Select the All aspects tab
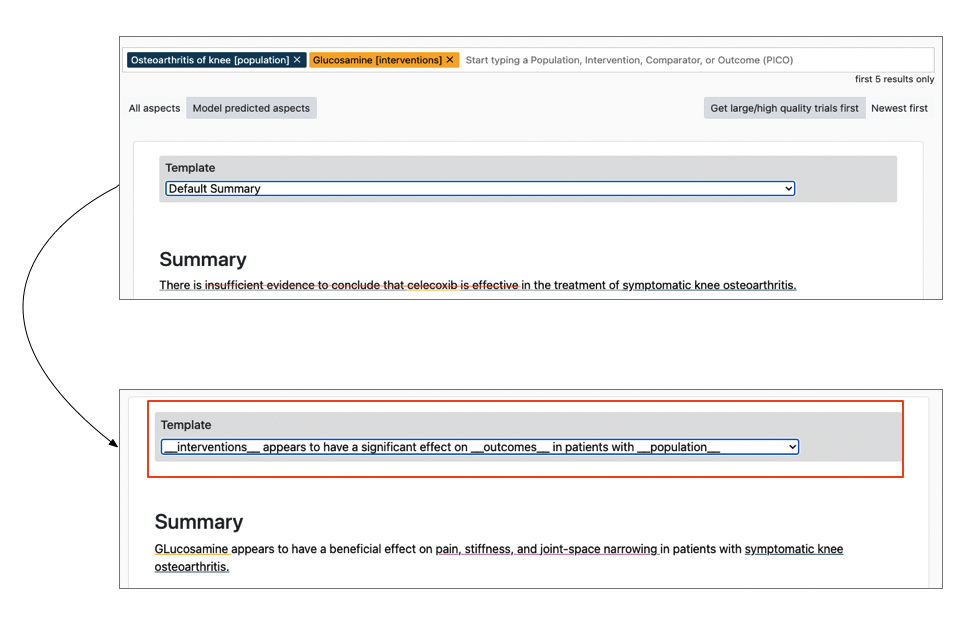Viewport: 973px width, 621px height. 155,108
